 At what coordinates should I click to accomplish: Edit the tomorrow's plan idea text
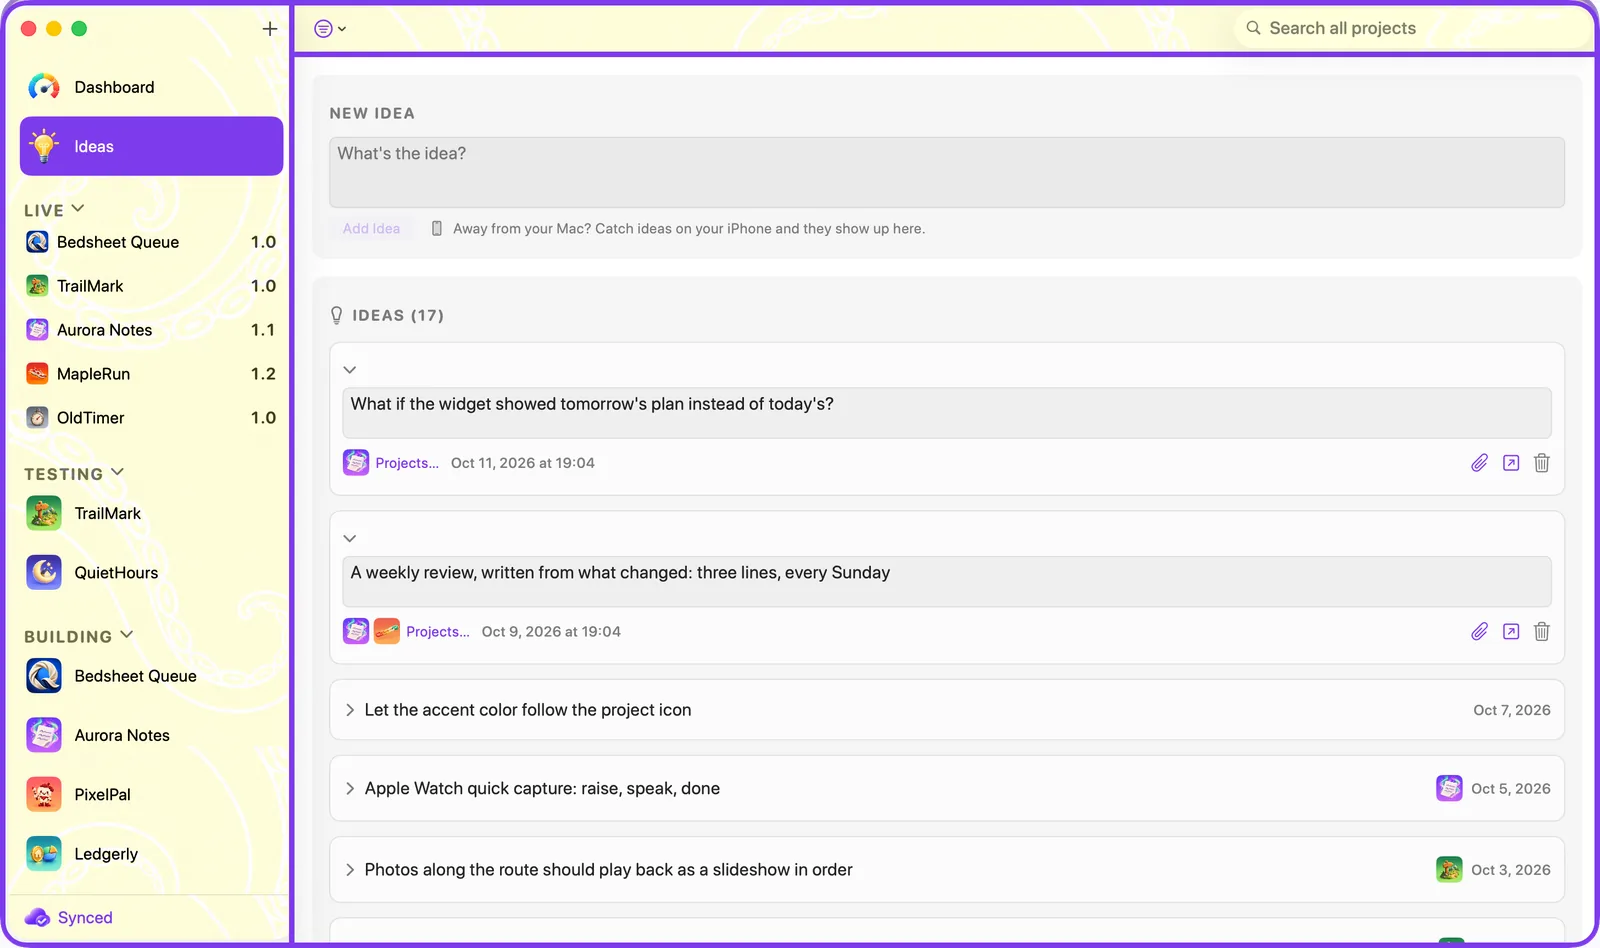coord(946,413)
